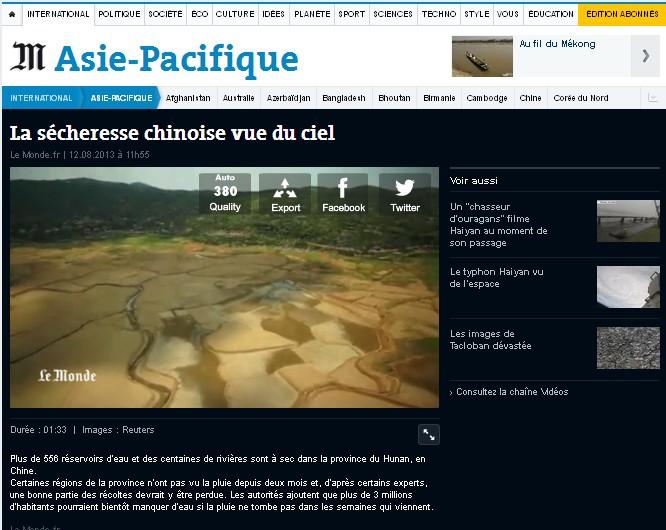
Task: Open the Cambodge country link
Action: click(487, 98)
